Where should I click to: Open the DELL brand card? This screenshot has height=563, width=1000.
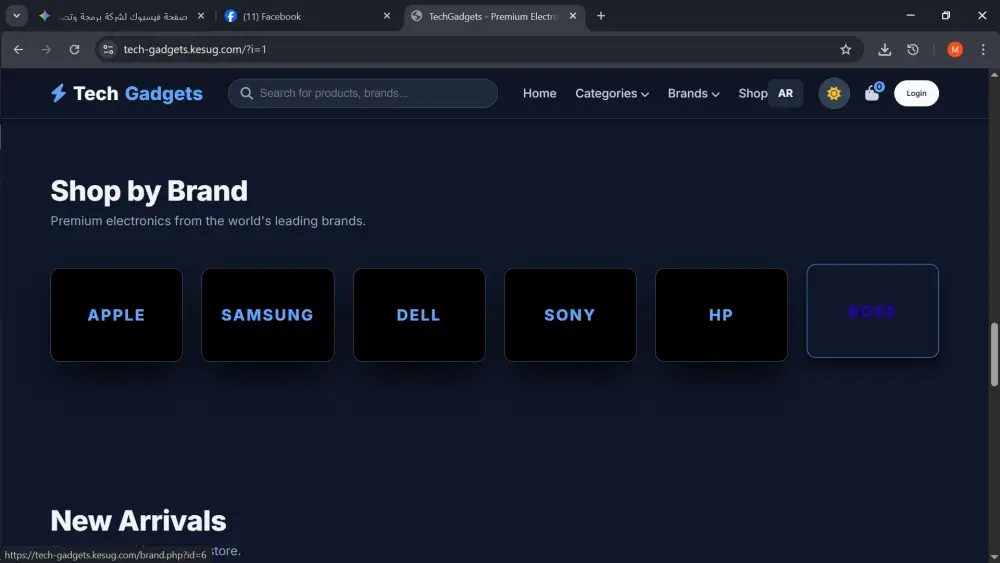click(419, 315)
